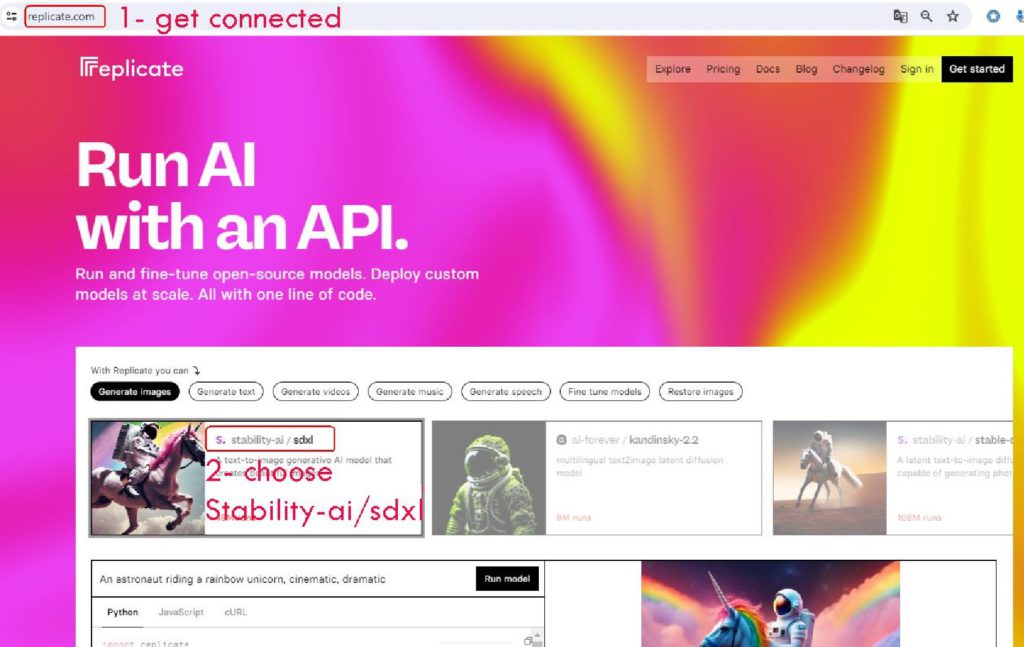
Task: Select the Generate videos pill
Action: 315,392
